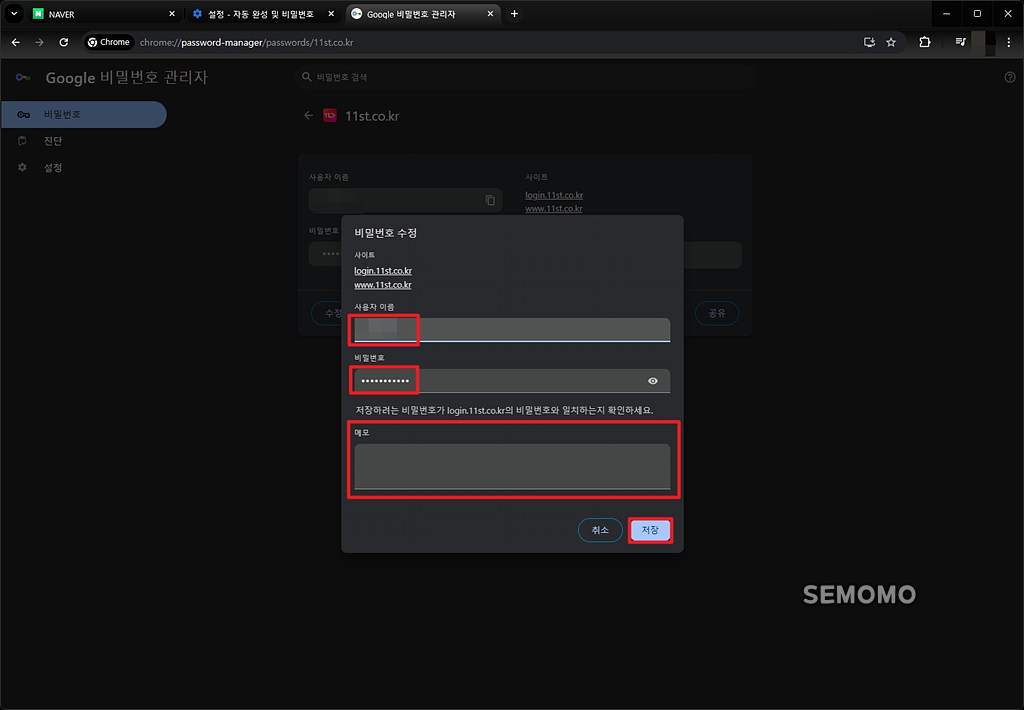Click the back arrow beside 11st.co.kr

pos(308,116)
